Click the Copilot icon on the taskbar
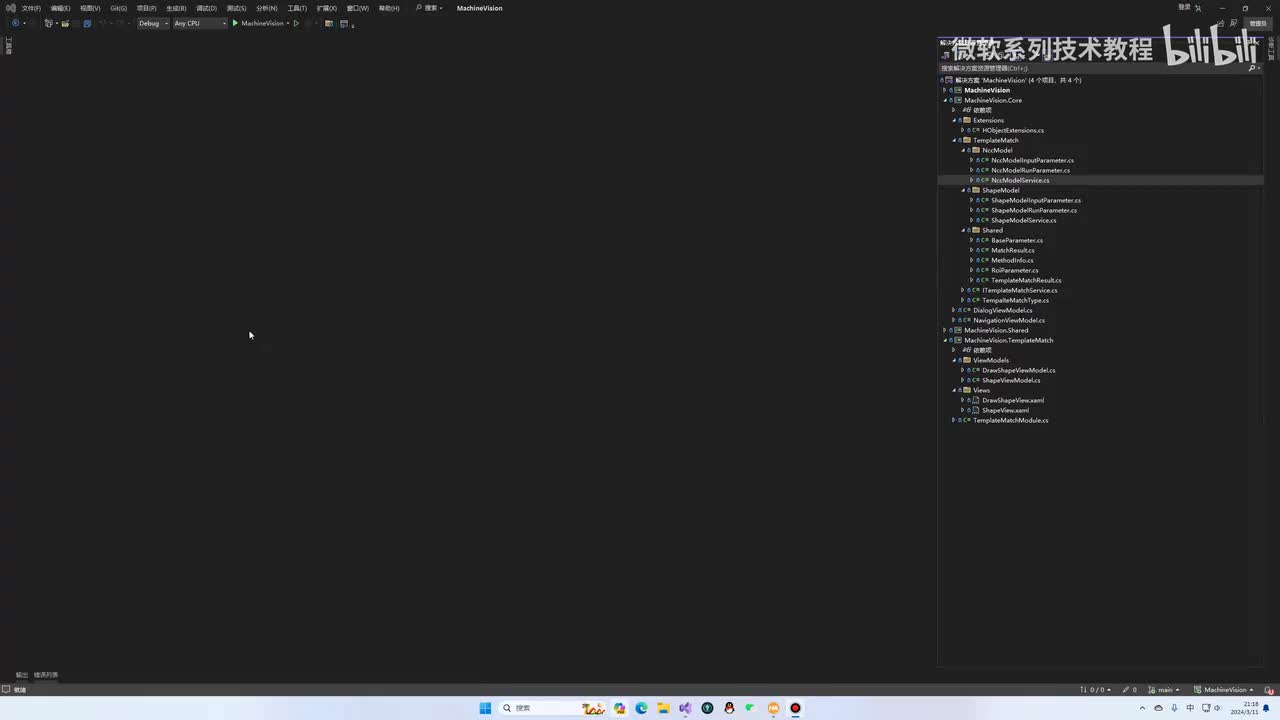The height and width of the screenshot is (720, 1280). coord(619,708)
